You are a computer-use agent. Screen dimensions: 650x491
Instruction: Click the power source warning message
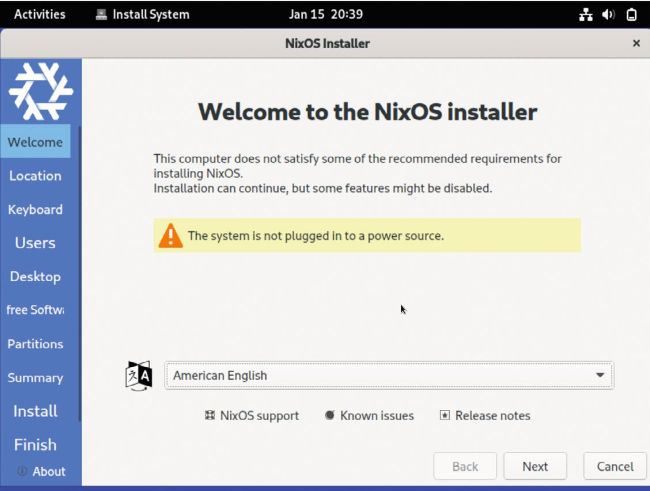click(x=367, y=236)
